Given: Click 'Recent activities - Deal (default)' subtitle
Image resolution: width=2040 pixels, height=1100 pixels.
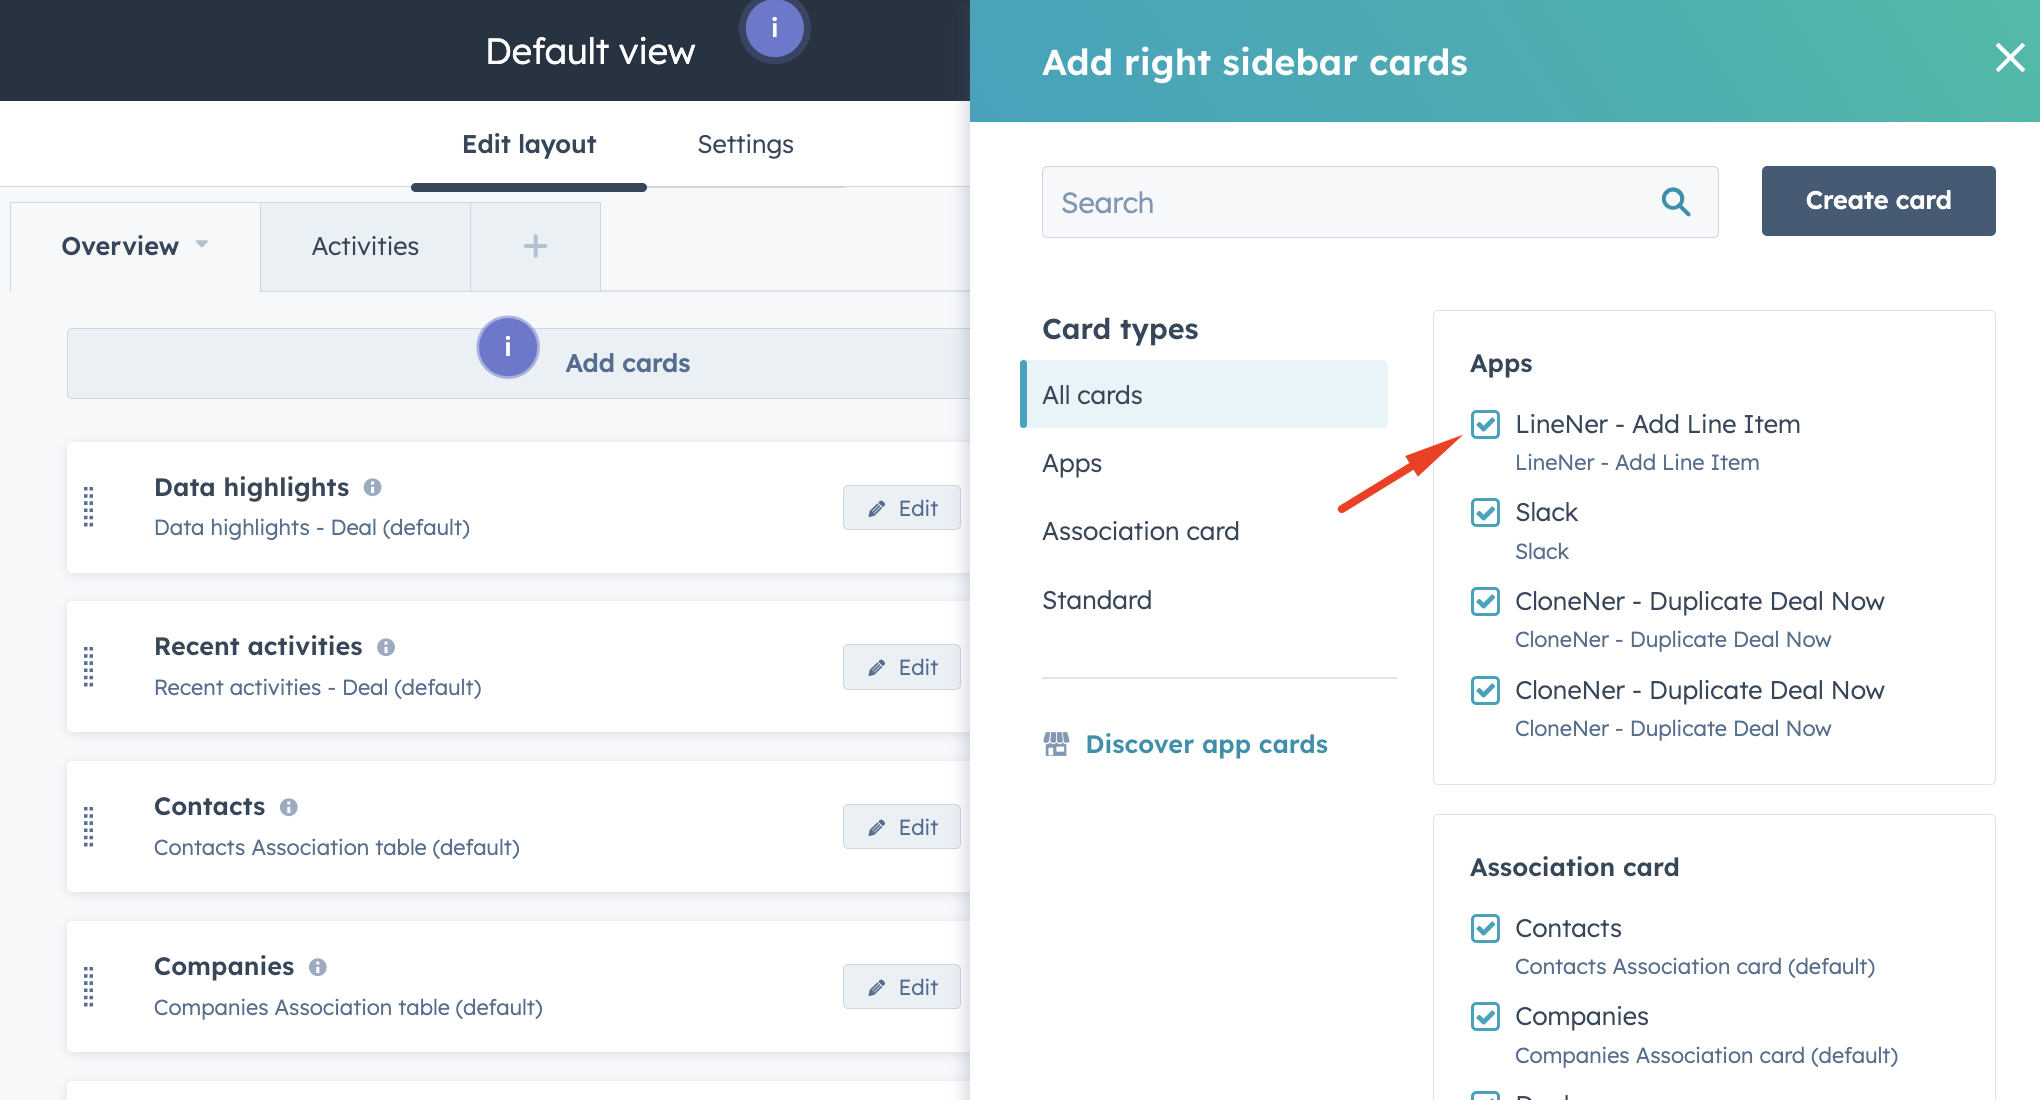Looking at the screenshot, I should coord(318,687).
